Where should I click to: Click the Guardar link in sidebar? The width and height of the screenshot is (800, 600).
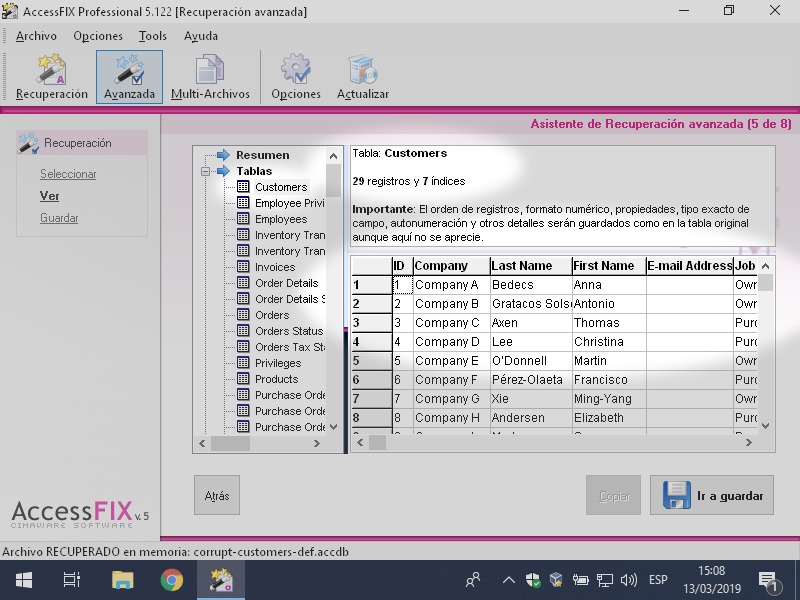click(x=59, y=218)
